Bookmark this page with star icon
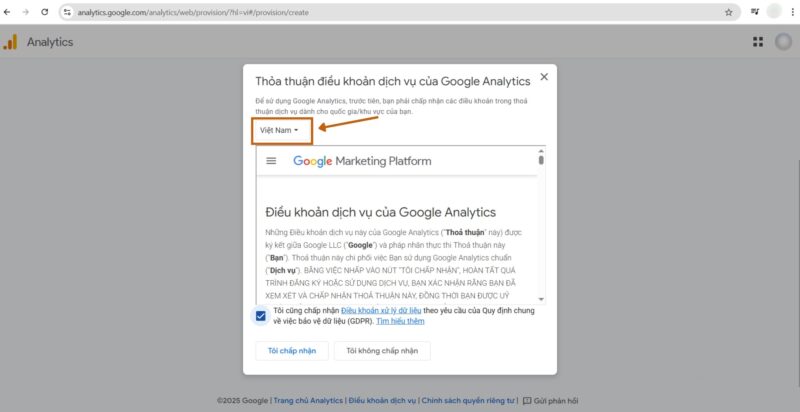 coord(729,12)
